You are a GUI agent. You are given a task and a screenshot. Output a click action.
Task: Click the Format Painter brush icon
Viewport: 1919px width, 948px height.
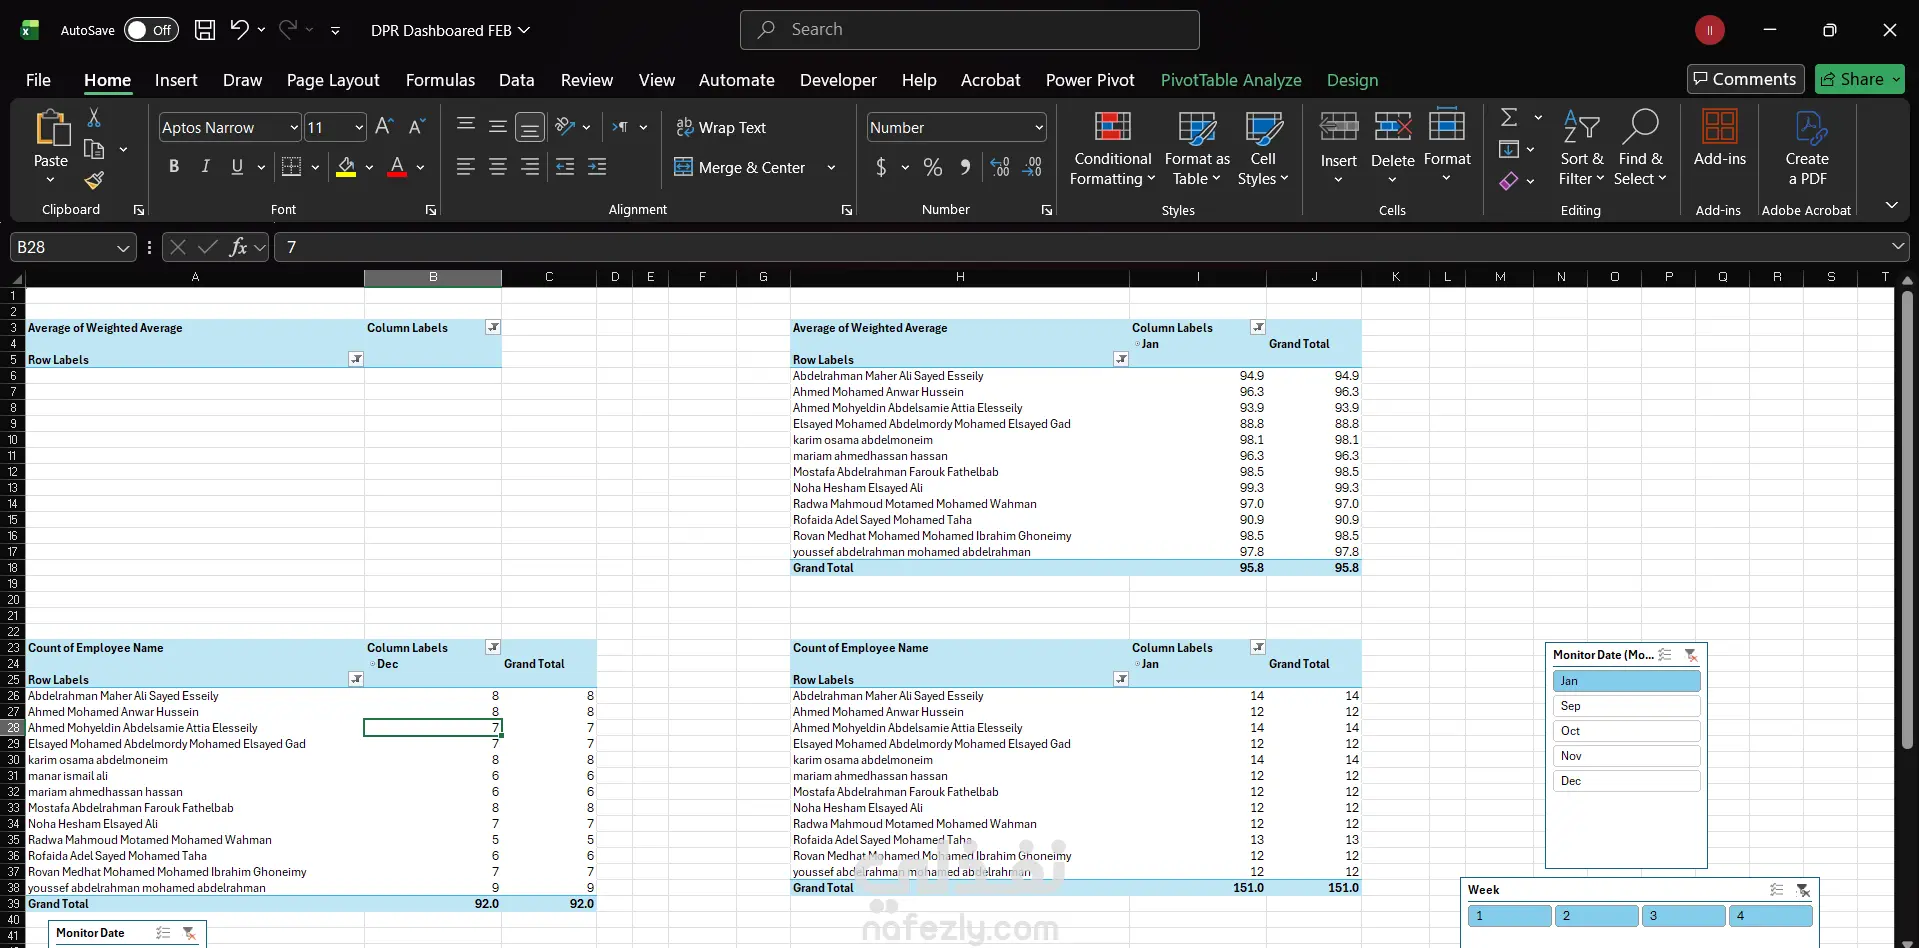coord(94,180)
